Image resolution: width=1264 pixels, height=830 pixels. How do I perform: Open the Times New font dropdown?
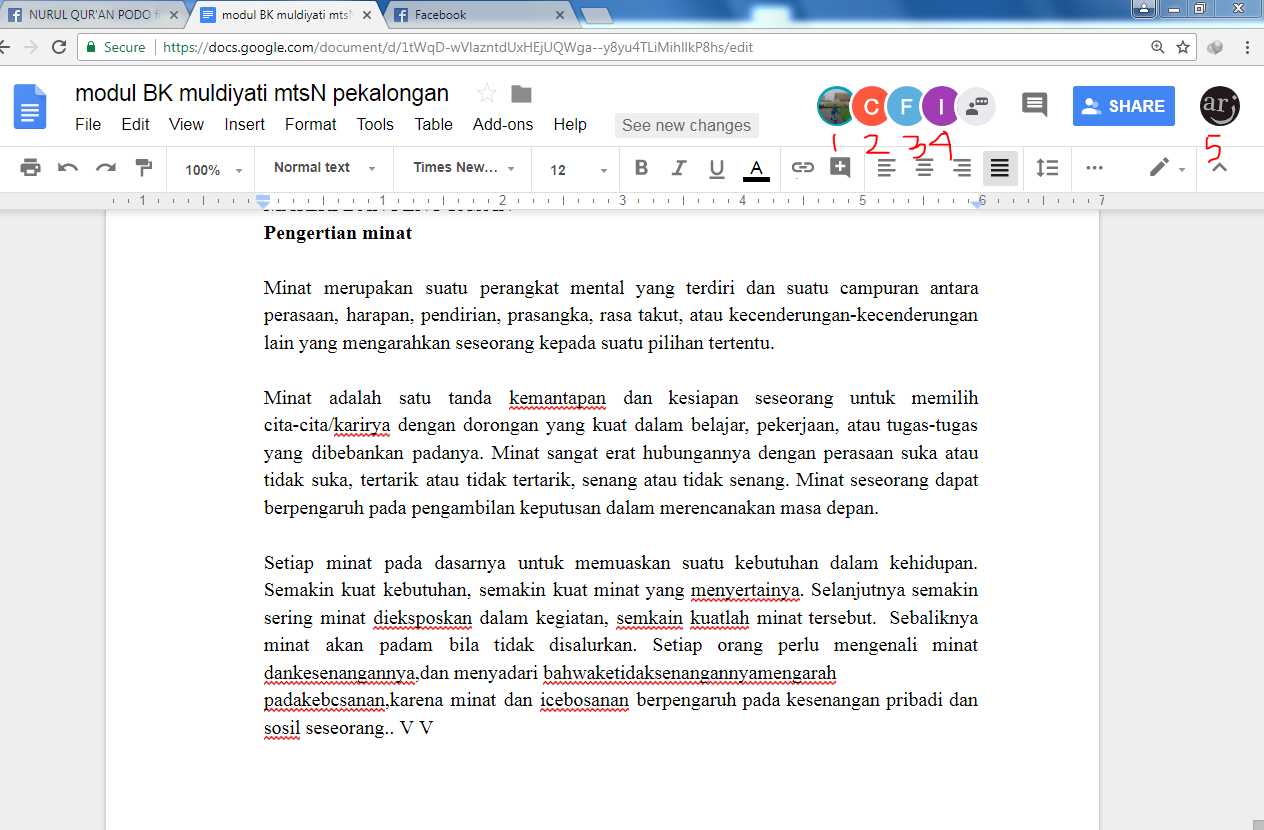point(463,168)
